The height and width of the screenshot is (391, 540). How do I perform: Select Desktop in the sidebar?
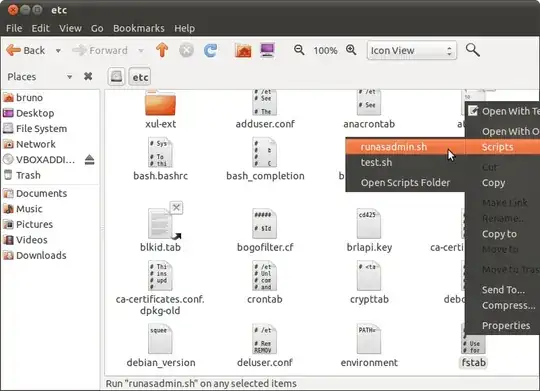(x=50, y=113)
